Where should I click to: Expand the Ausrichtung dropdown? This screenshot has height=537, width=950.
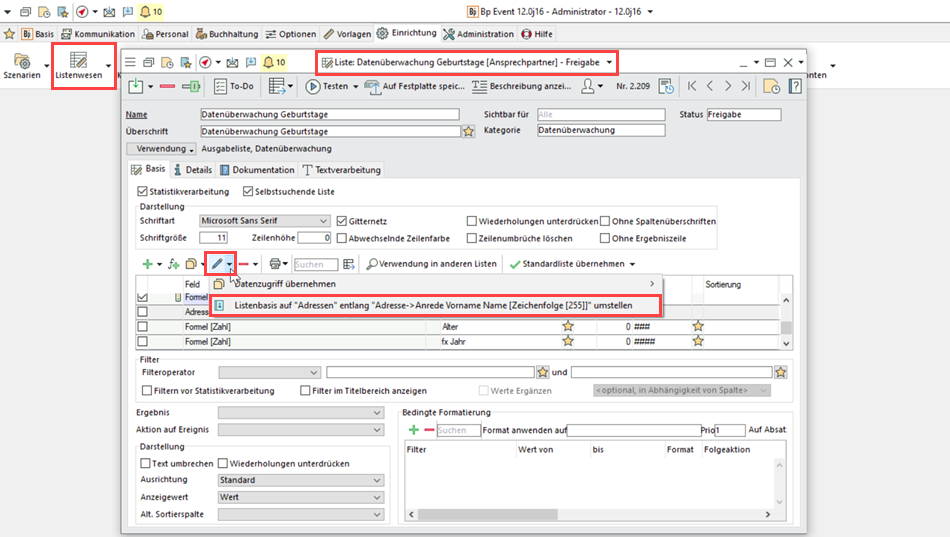pyautogui.click(x=376, y=480)
